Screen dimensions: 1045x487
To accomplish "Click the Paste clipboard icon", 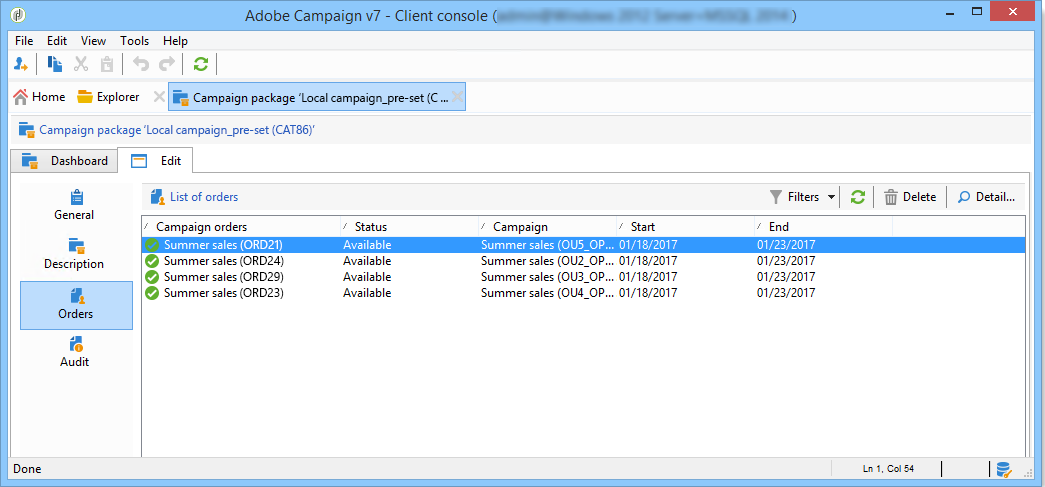I will coord(107,64).
